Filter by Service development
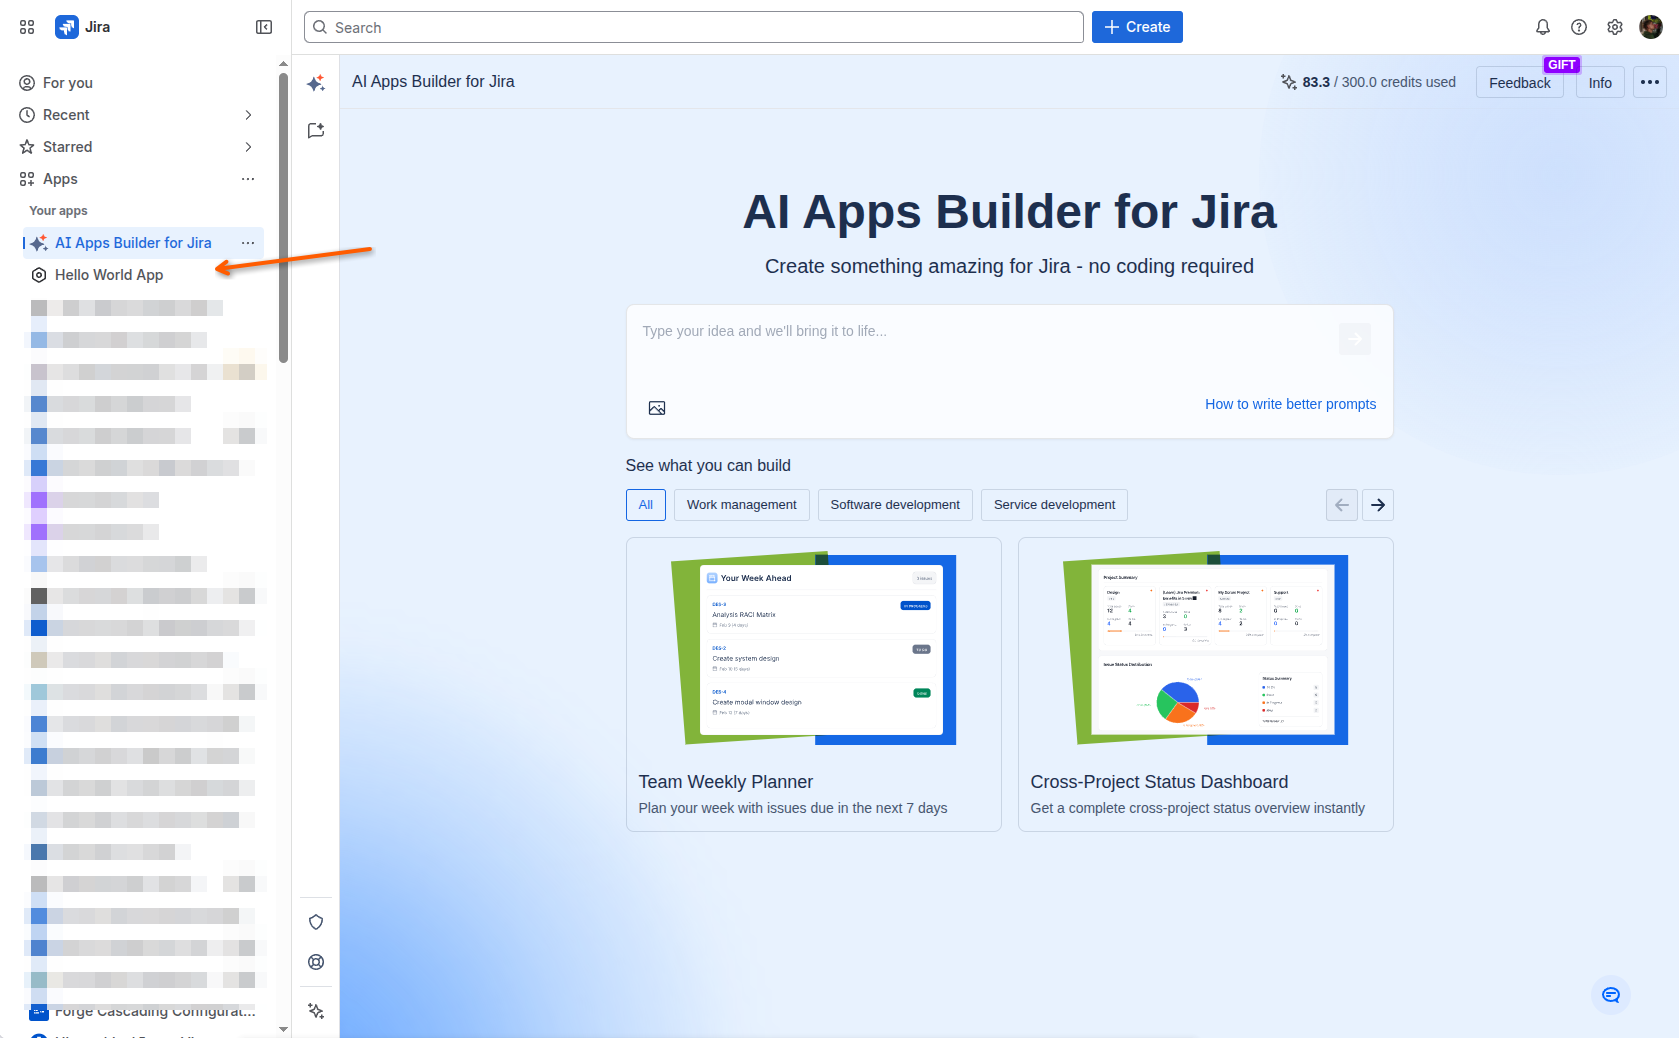Image resolution: width=1679 pixels, height=1038 pixels. coord(1054,505)
